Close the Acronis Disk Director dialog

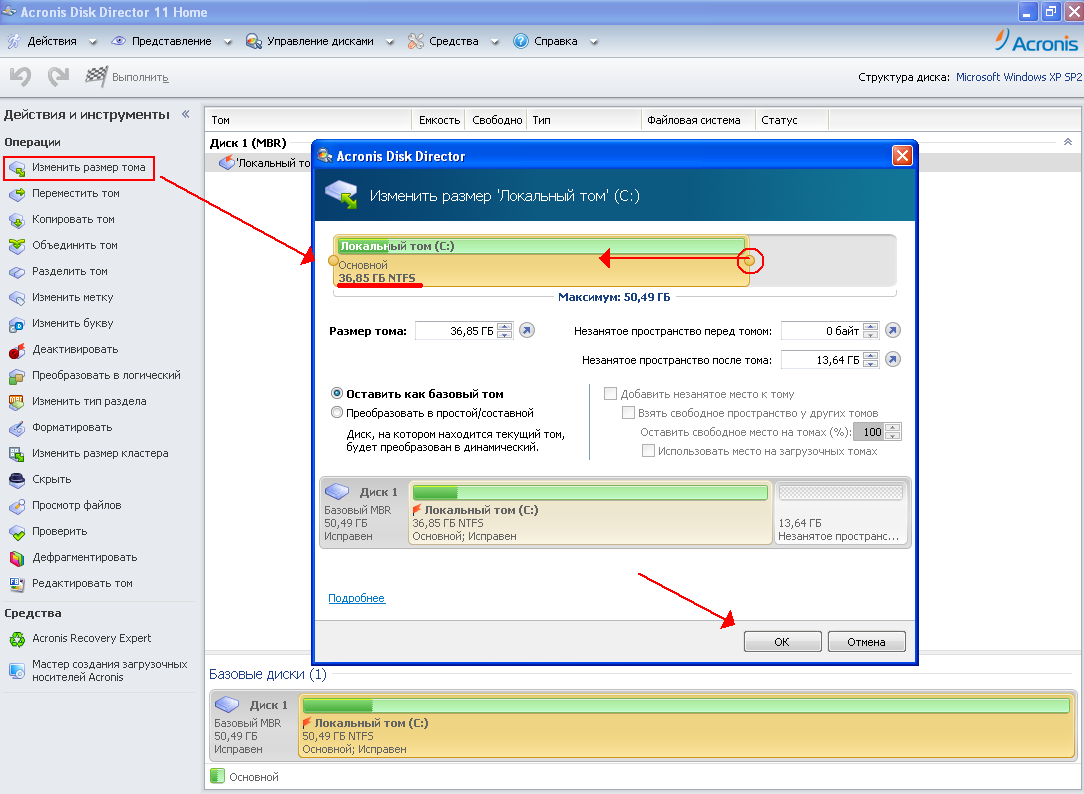coord(901,156)
